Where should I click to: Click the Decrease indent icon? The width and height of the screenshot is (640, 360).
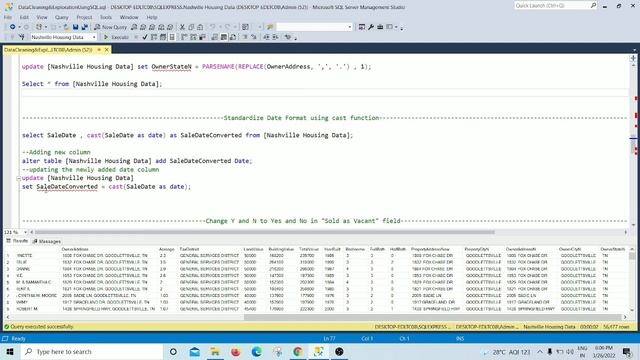[266, 37]
